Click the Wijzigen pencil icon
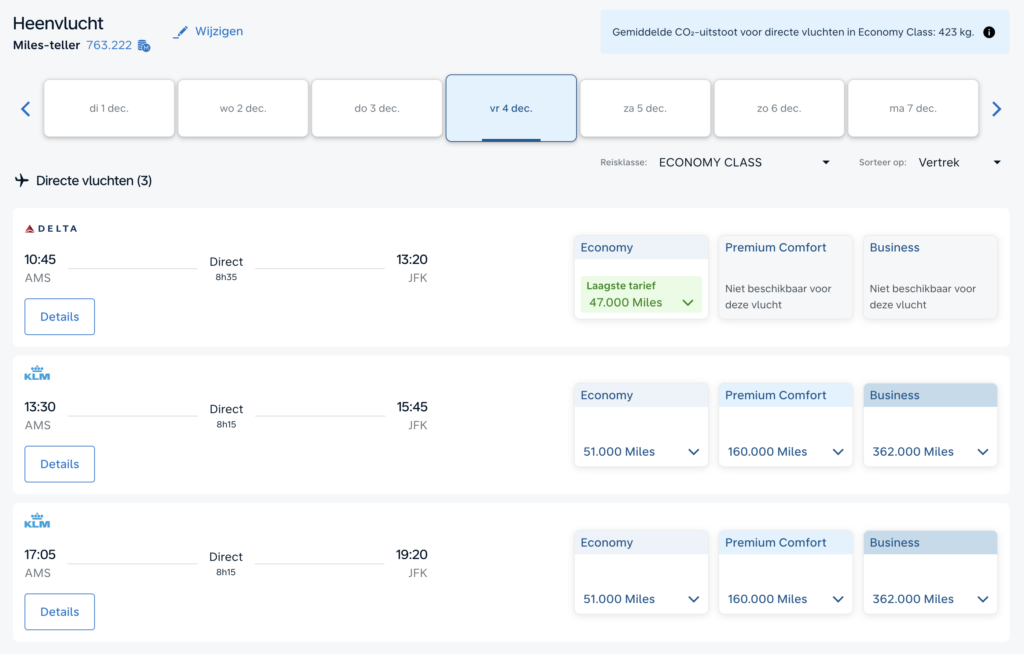Screen dimensions: 1024x654 pos(180,32)
